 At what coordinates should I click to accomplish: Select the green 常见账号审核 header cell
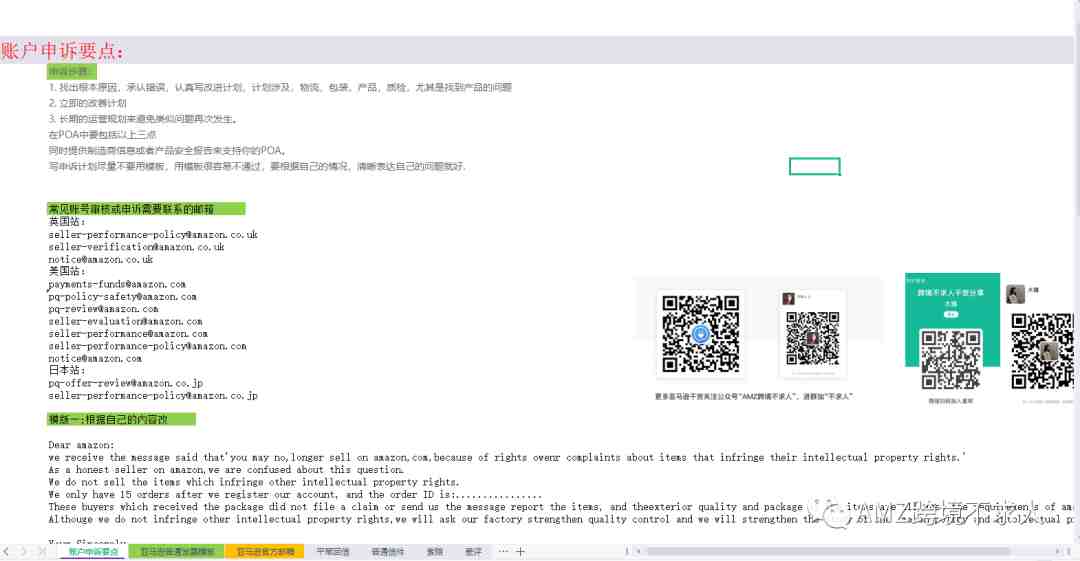[x=146, y=209]
